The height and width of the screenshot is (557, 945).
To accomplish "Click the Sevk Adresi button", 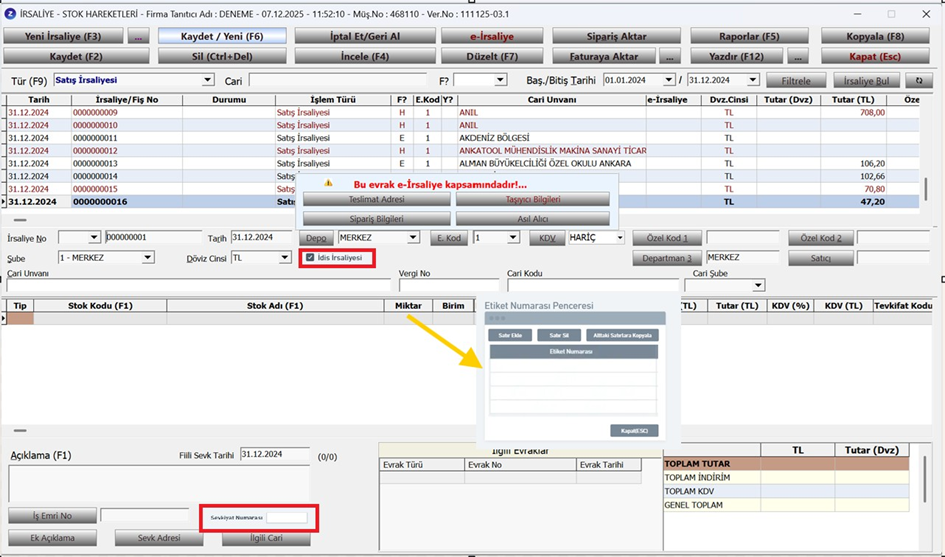I will pyautogui.click(x=159, y=538).
